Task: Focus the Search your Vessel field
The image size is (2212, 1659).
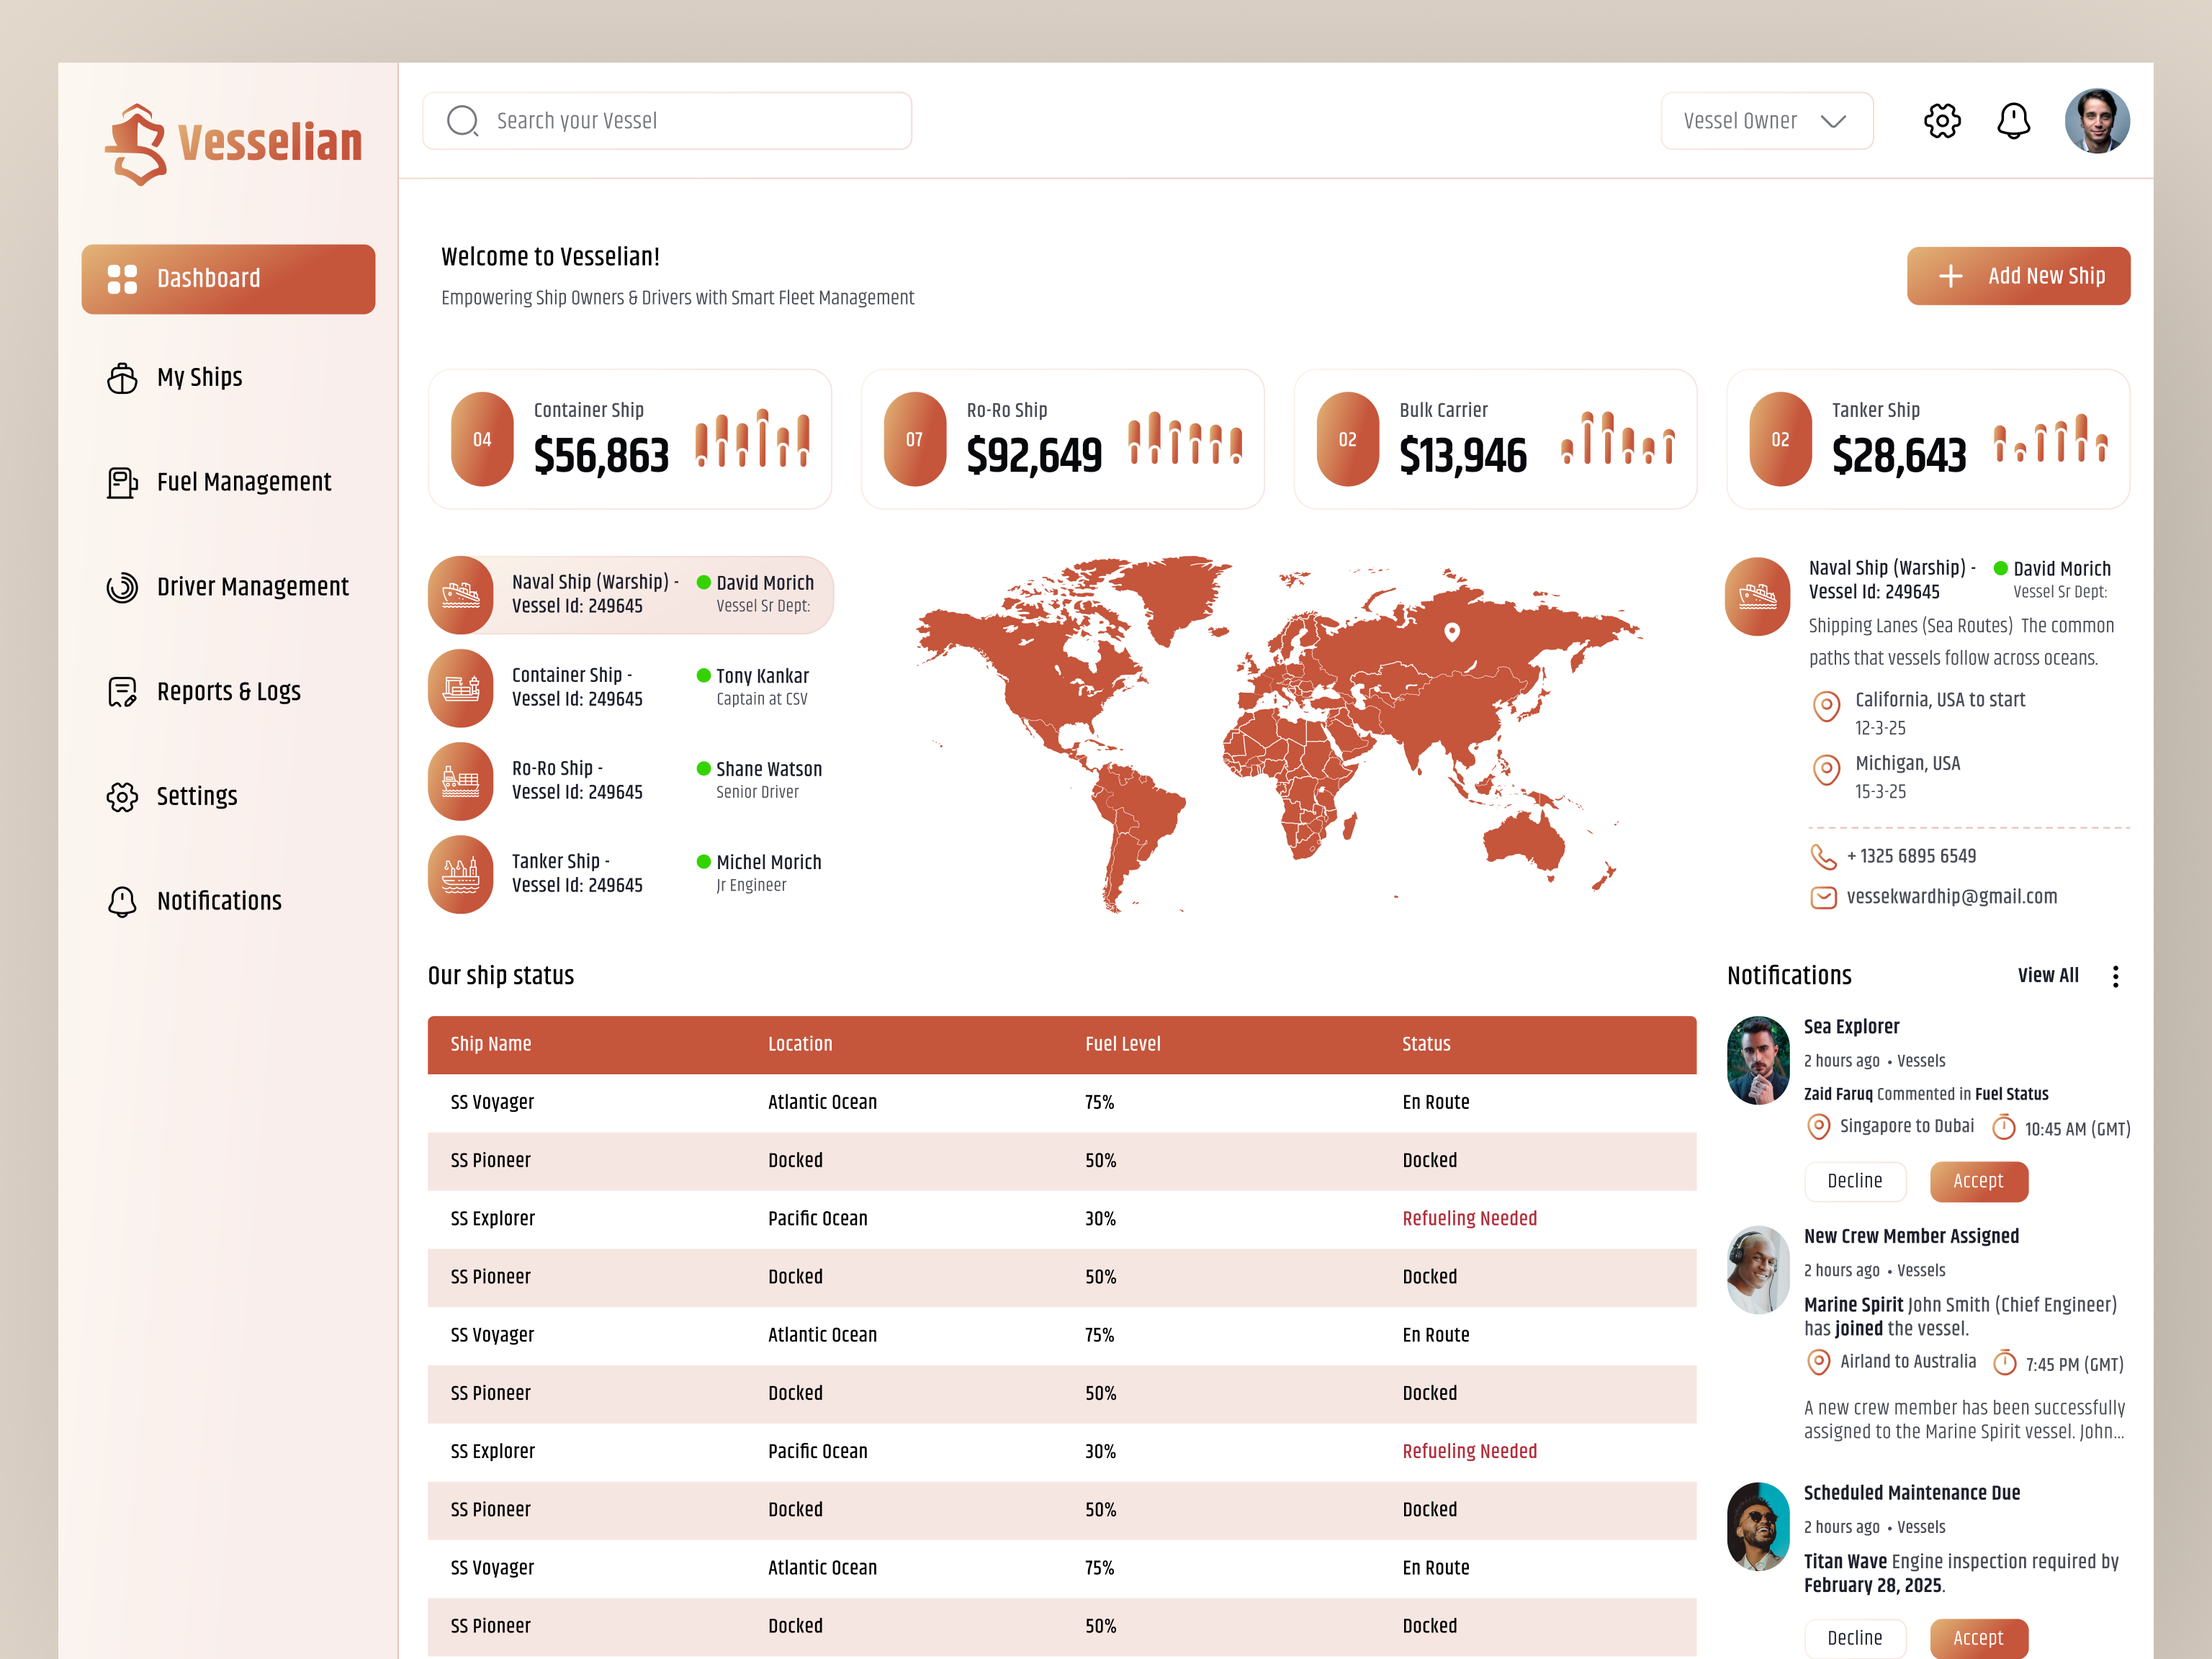Action: pos(667,121)
